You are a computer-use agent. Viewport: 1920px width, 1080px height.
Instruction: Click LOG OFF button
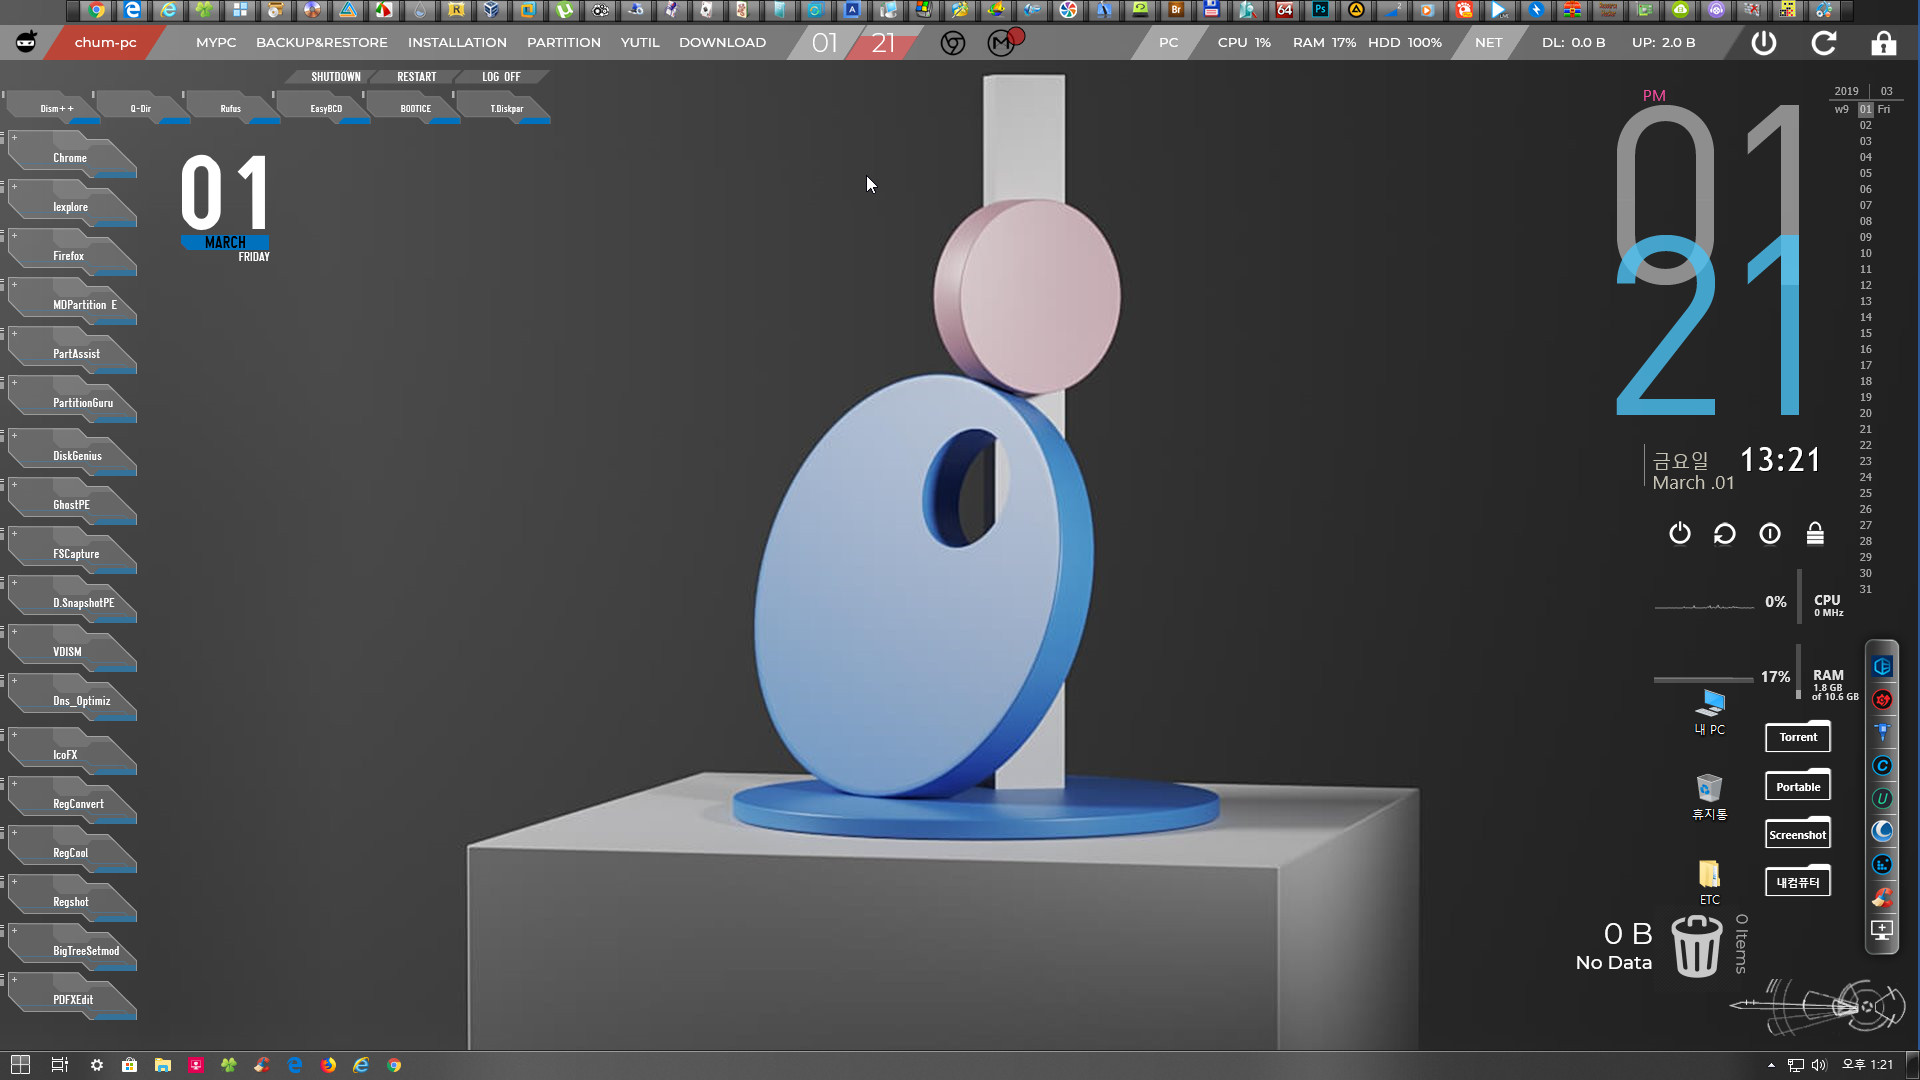point(501,77)
